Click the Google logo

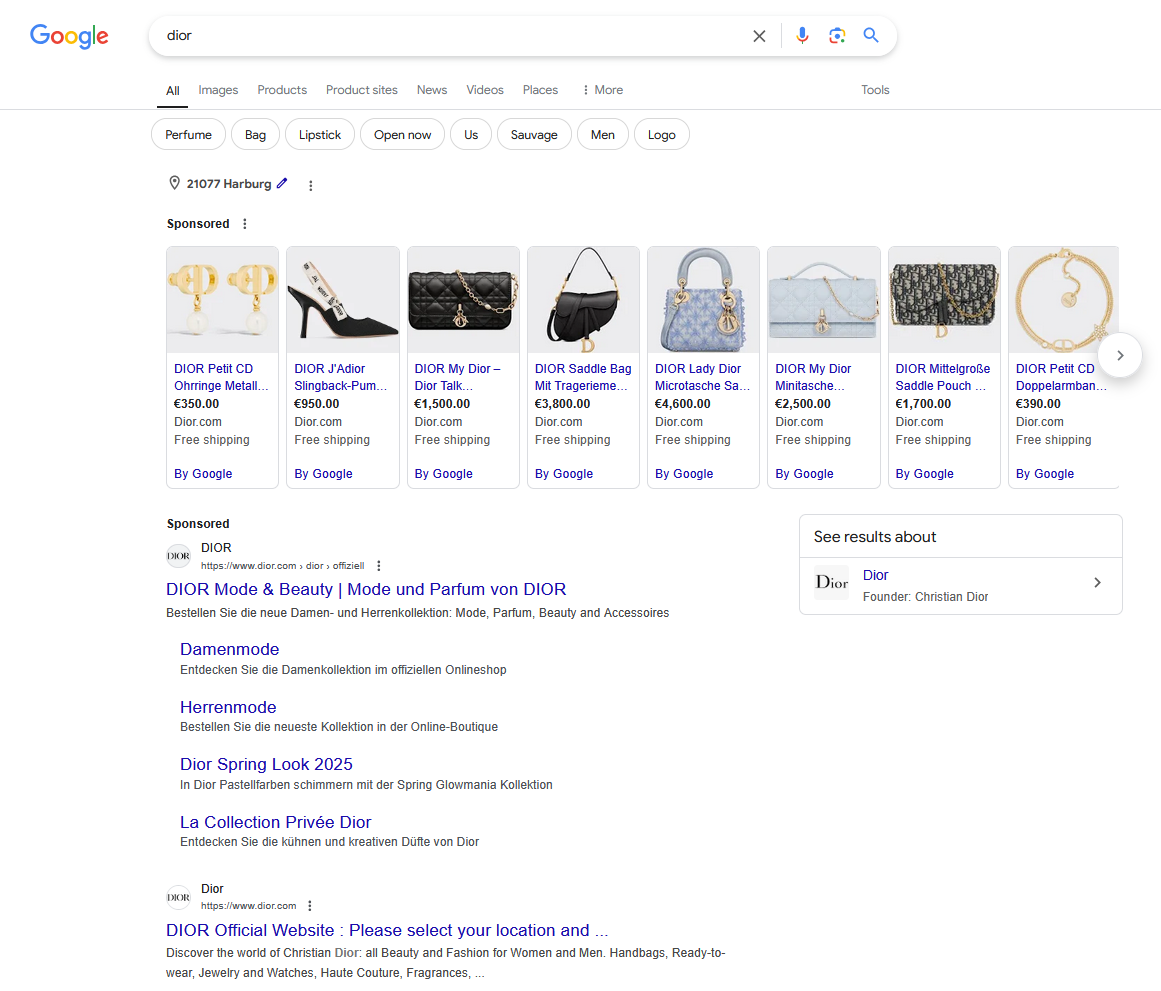pyautogui.click(x=69, y=36)
